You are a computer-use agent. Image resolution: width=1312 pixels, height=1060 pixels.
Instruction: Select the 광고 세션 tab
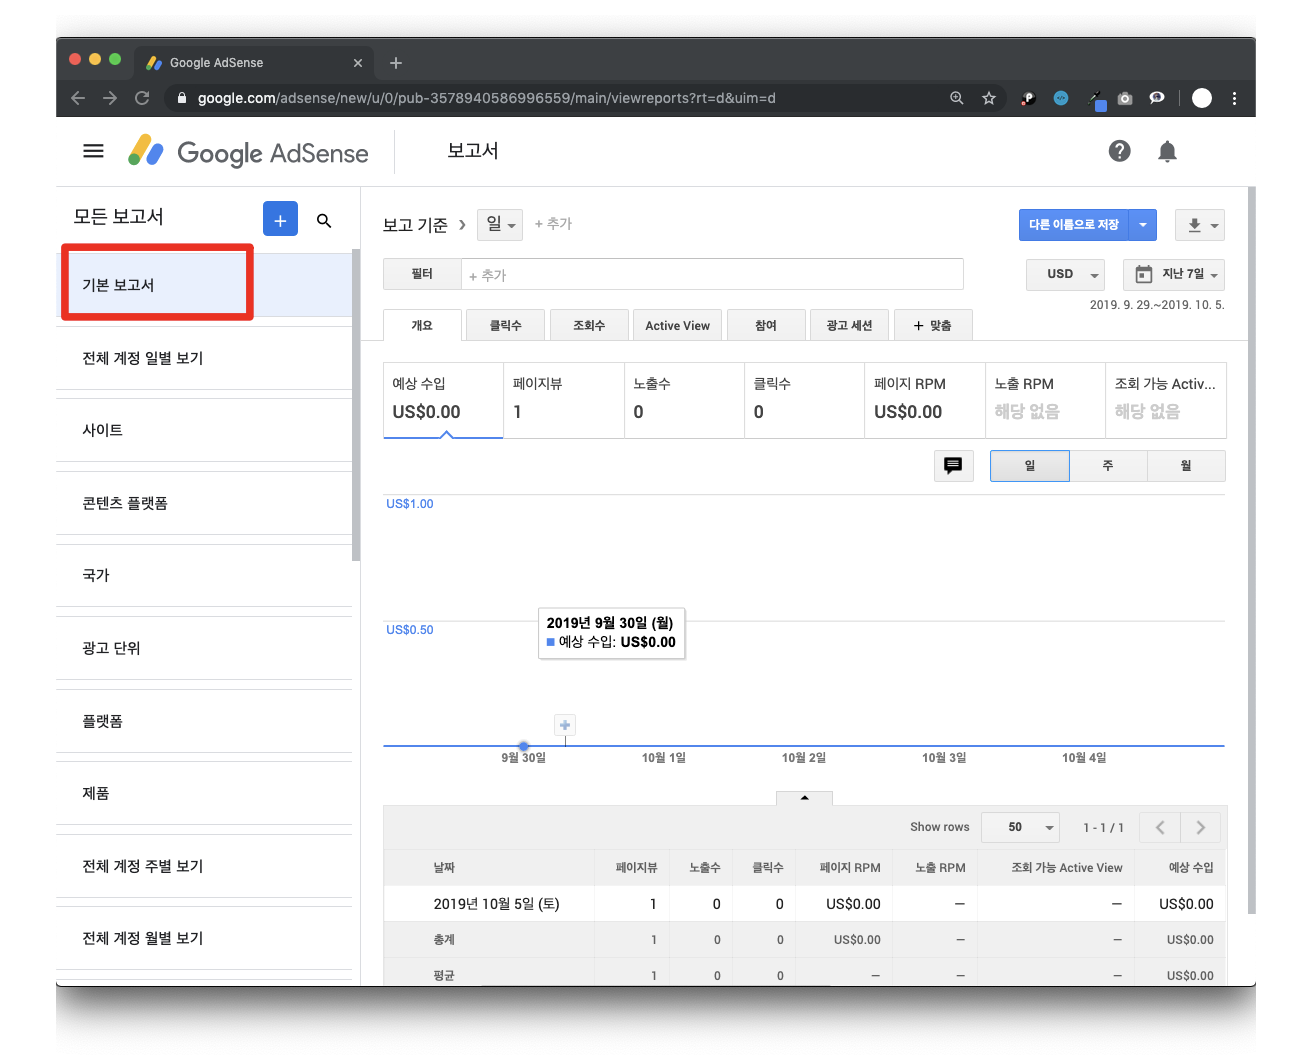point(849,325)
